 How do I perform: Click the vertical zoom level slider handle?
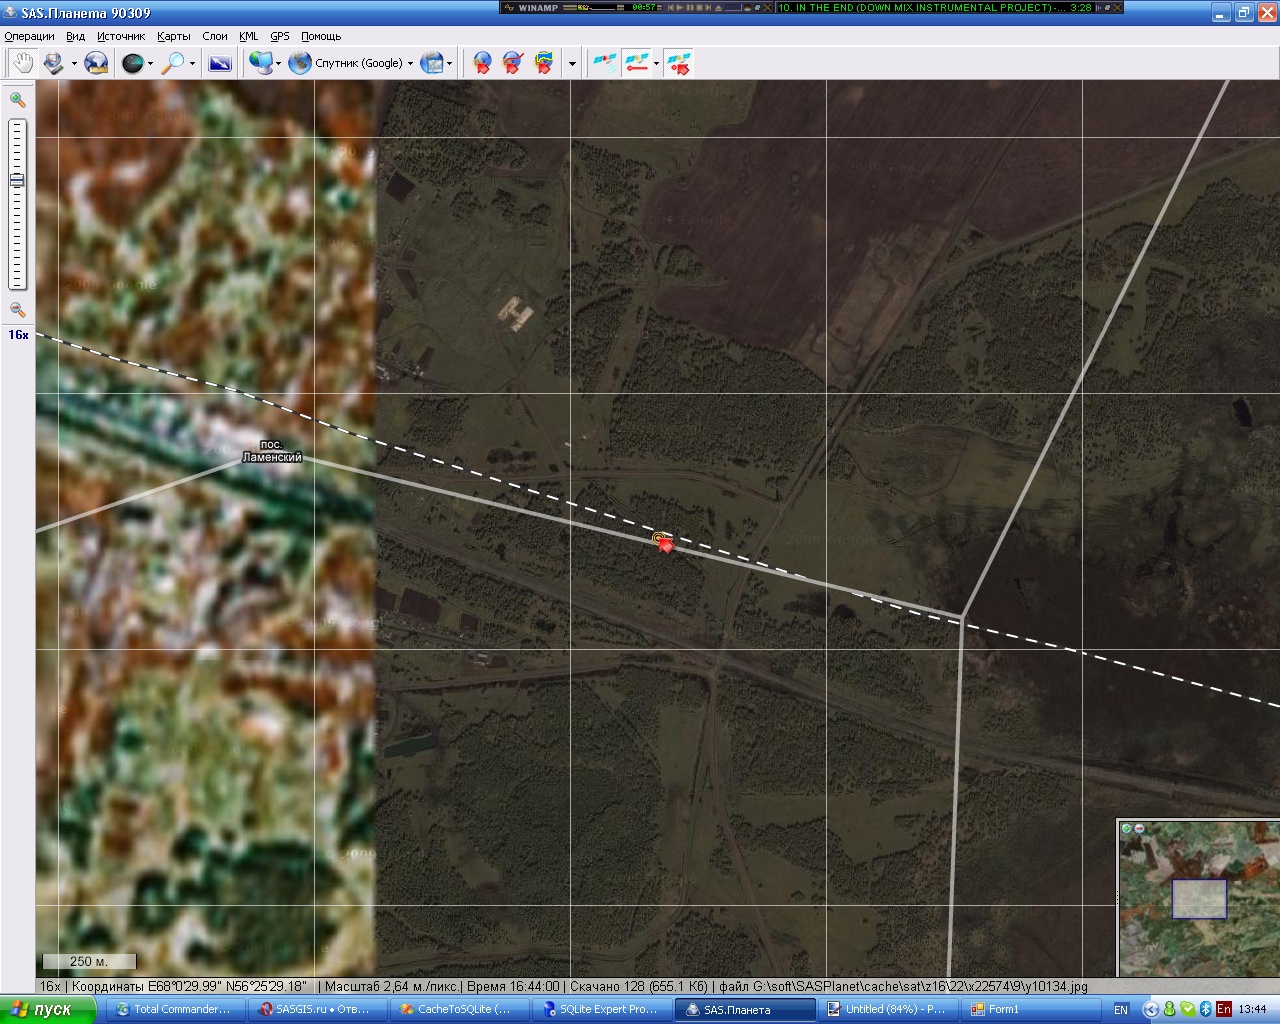click(17, 181)
